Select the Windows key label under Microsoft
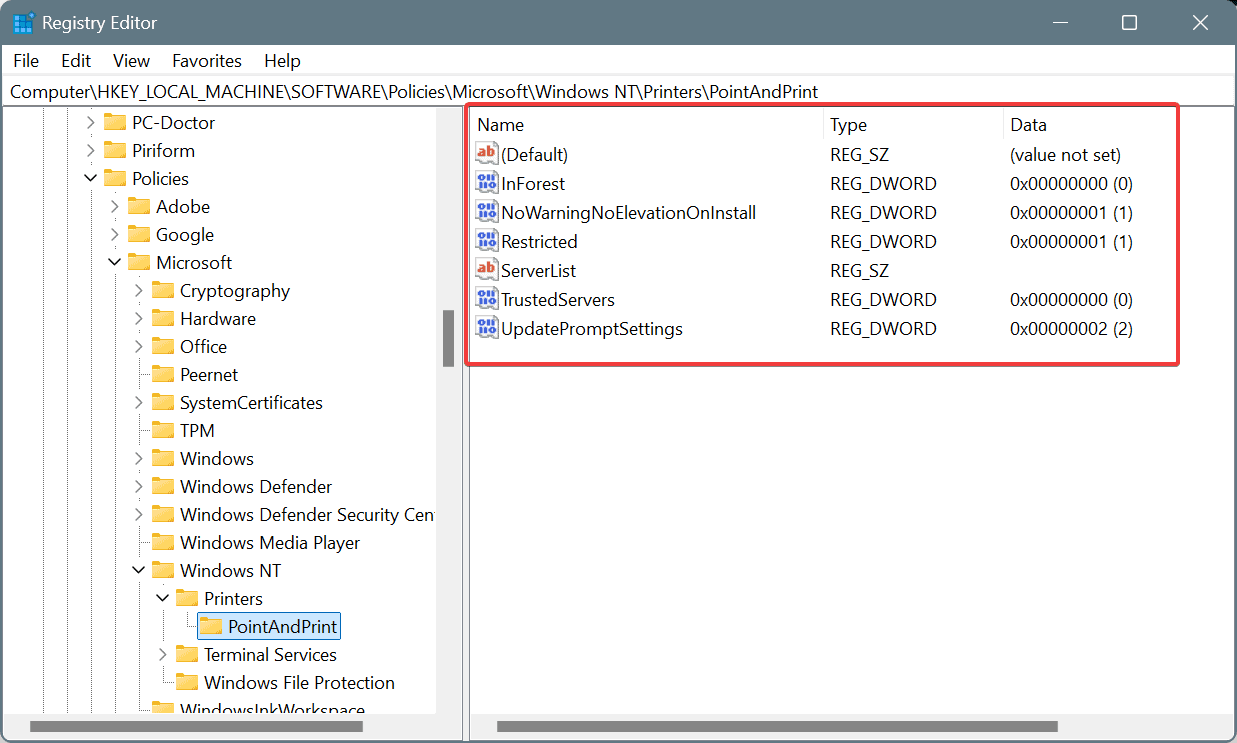 coord(217,459)
